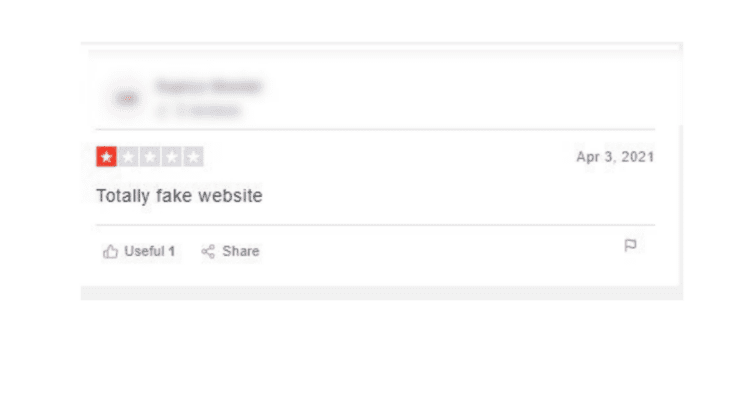
Task: Click the fourth gray rating star
Action: click(172, 156)
